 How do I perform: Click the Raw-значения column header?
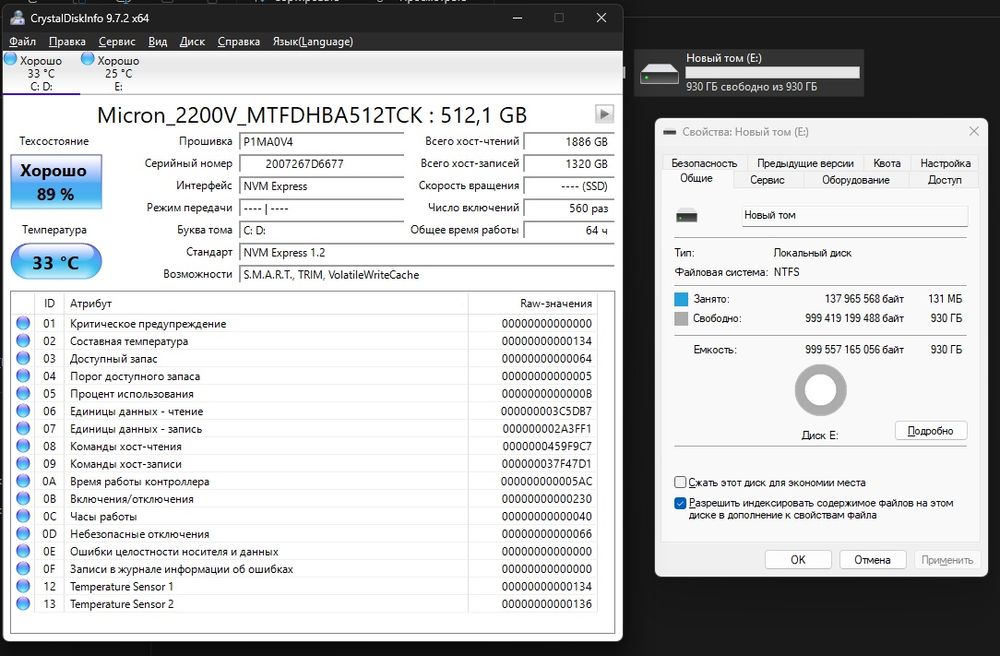(x=533, y=303)
